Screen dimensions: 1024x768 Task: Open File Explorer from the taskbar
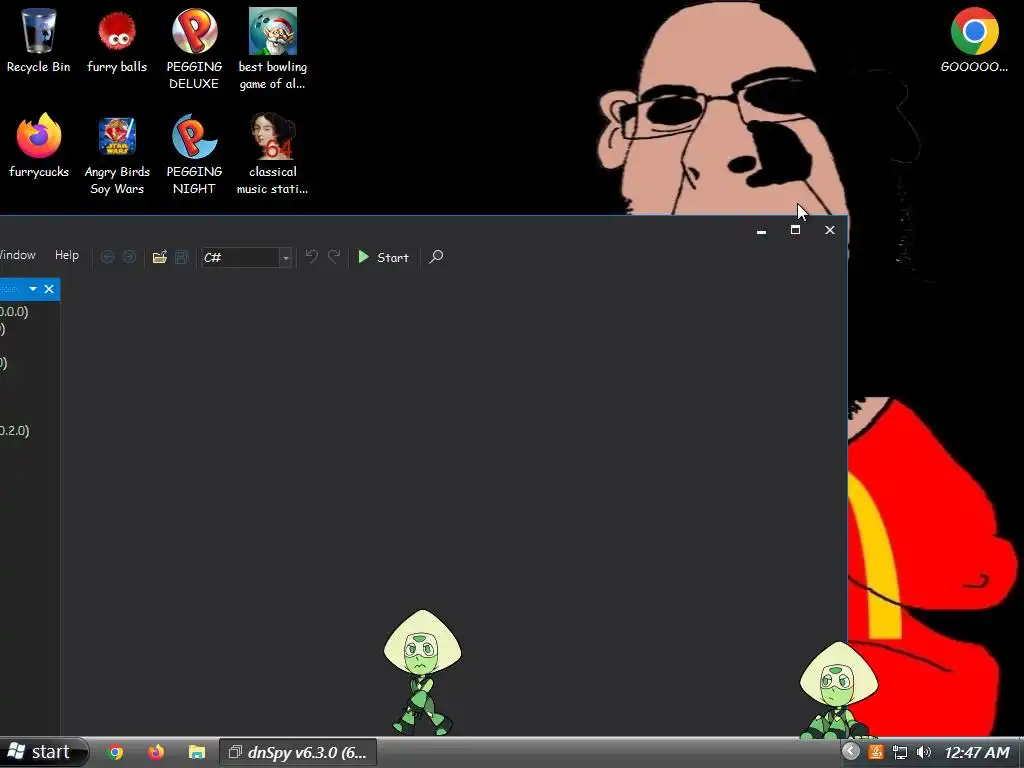(197, 752)
